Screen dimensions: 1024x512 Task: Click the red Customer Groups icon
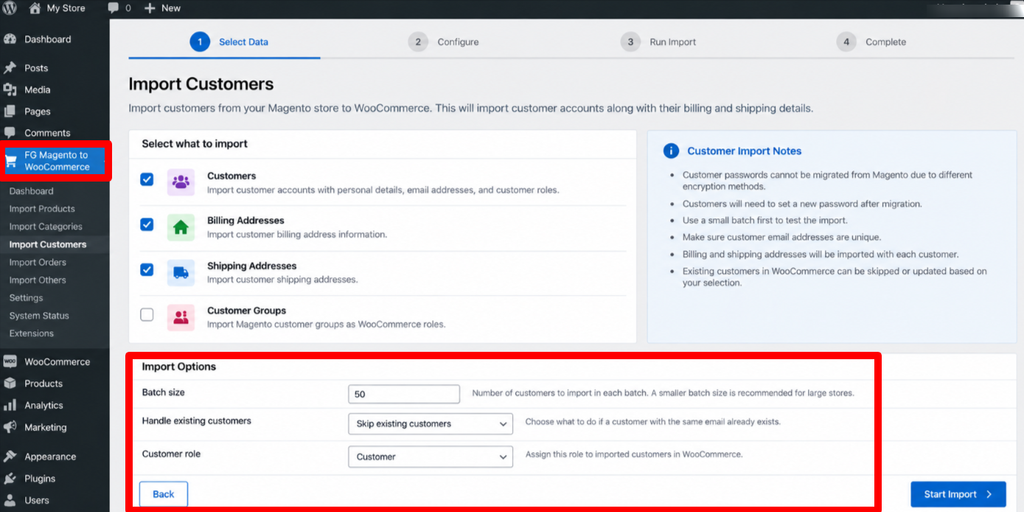(x=181, y=317)
